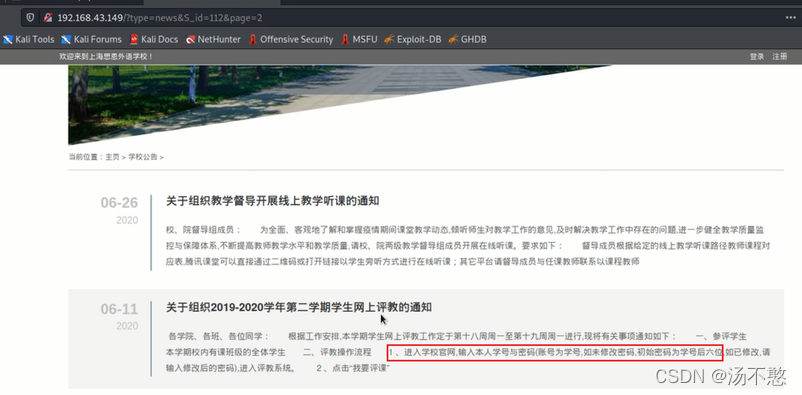Click the shield tracking protection icon

coord(30,18)
